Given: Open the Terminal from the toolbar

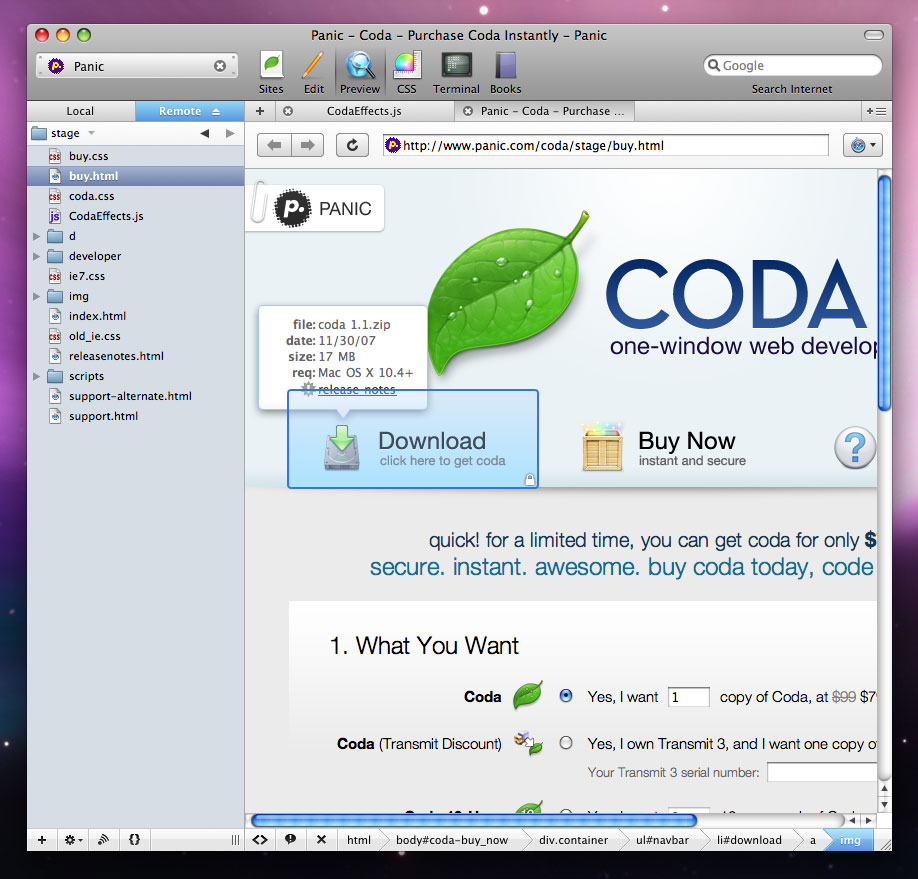Looking at the screenshot, I should pos(455,65).
